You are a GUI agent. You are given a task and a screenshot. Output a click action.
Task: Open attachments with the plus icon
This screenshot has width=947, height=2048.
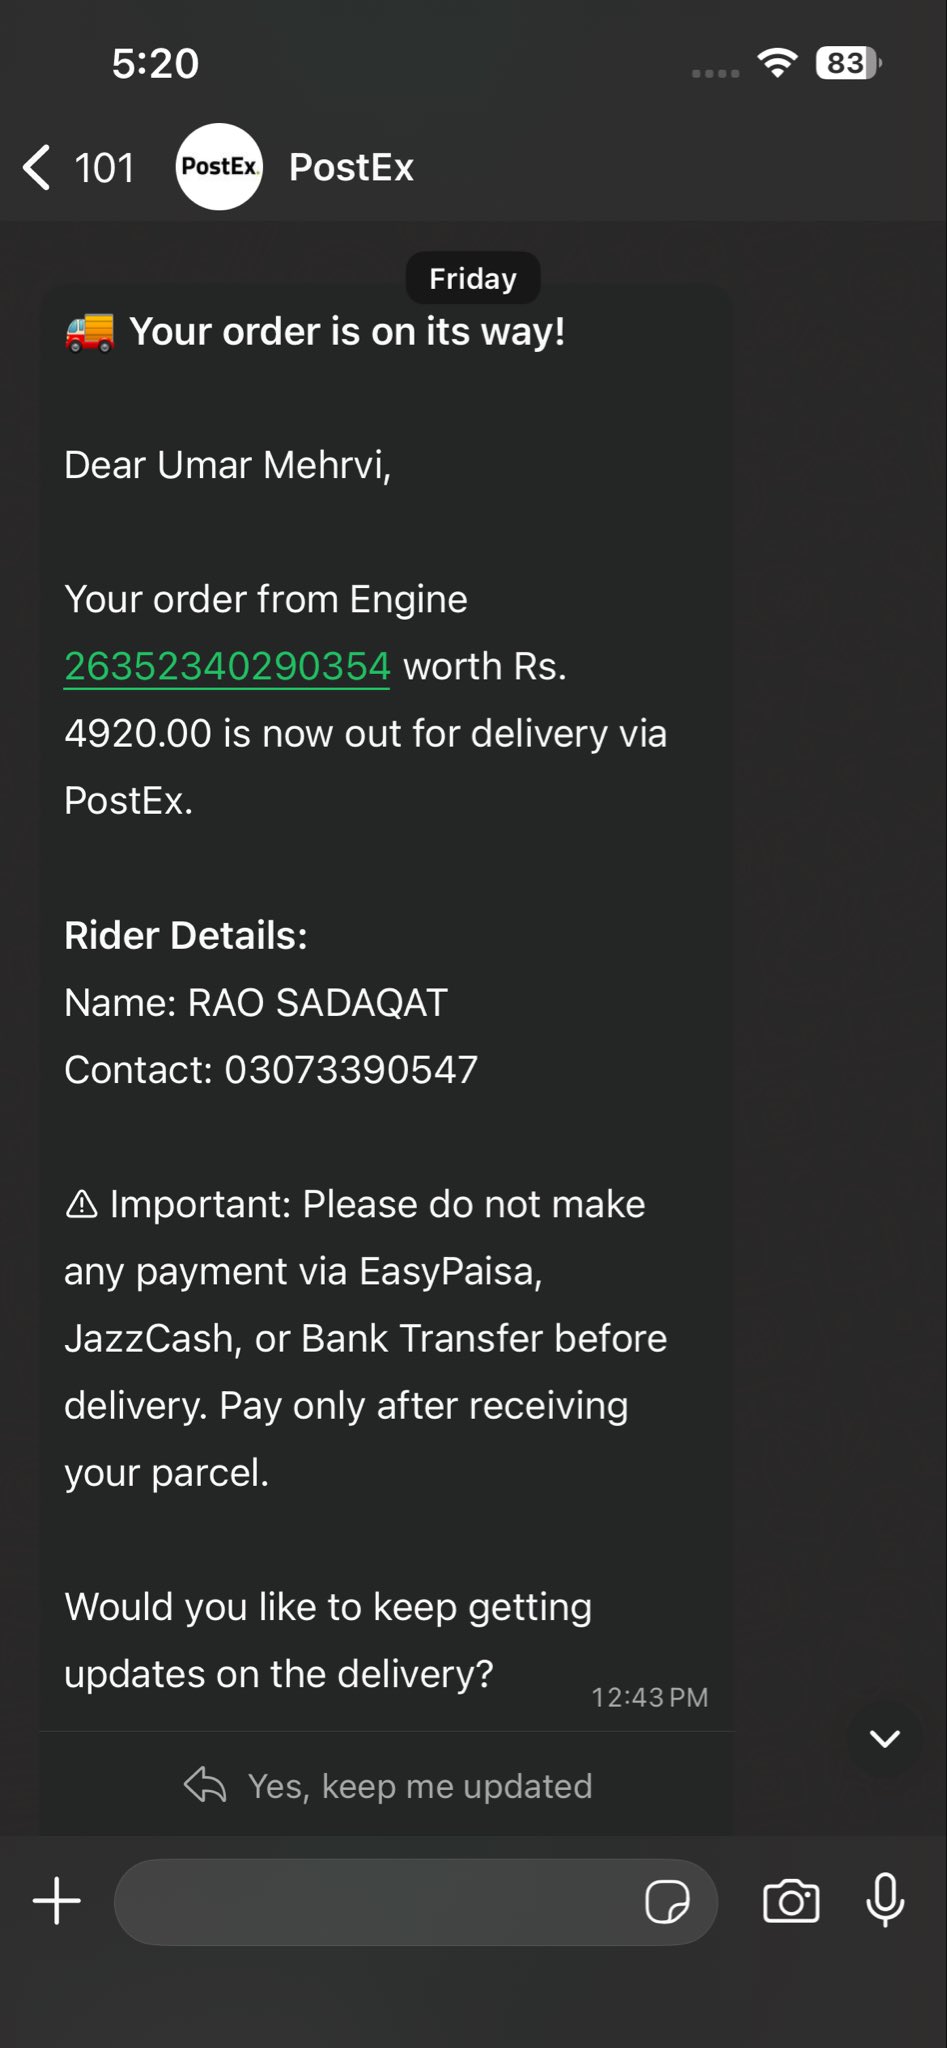(57, 1901)
